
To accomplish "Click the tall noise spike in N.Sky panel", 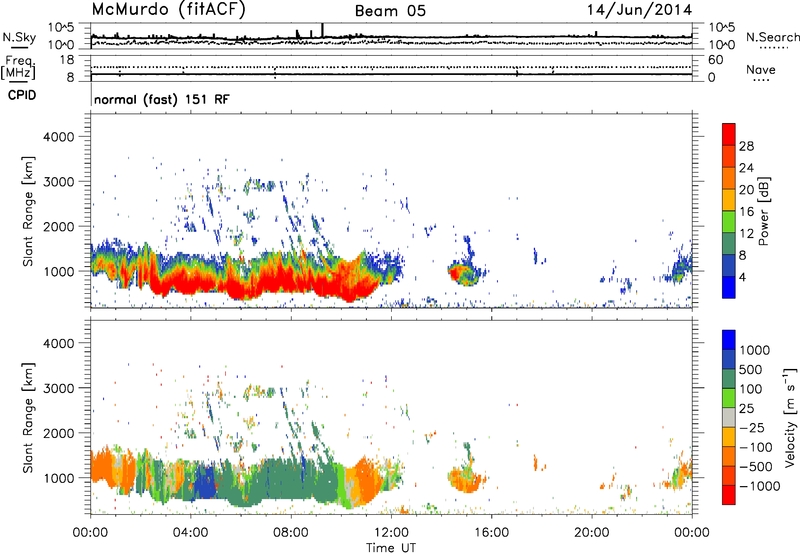I will coord(322,31).
